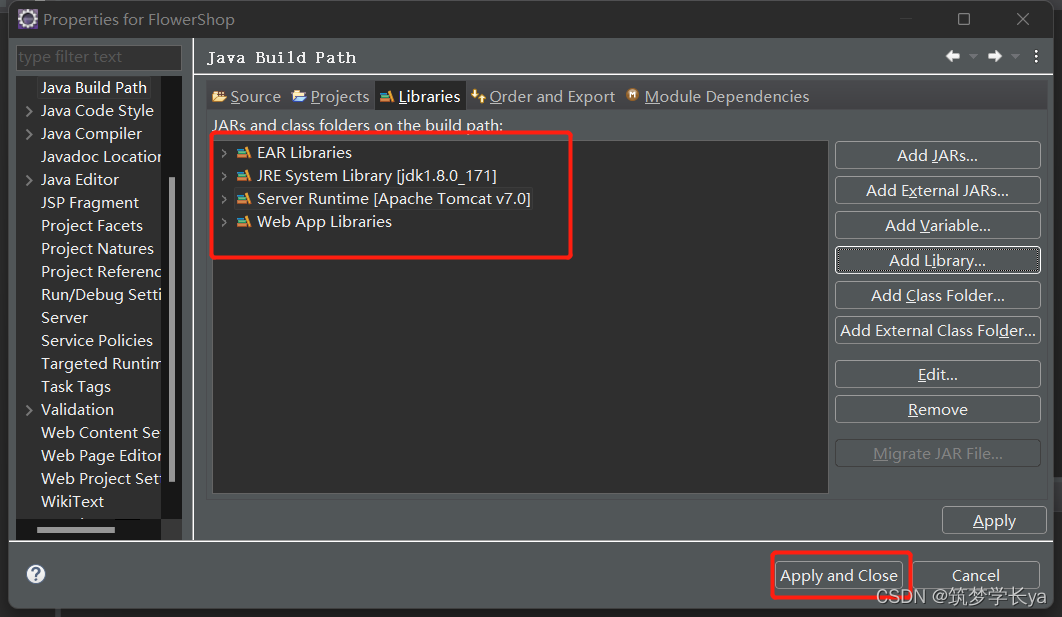Image resolution: width=1062 pixels, height=617 pixels.
Task: Expand Validation in sidebar
Action: click(x=28, y=410)
